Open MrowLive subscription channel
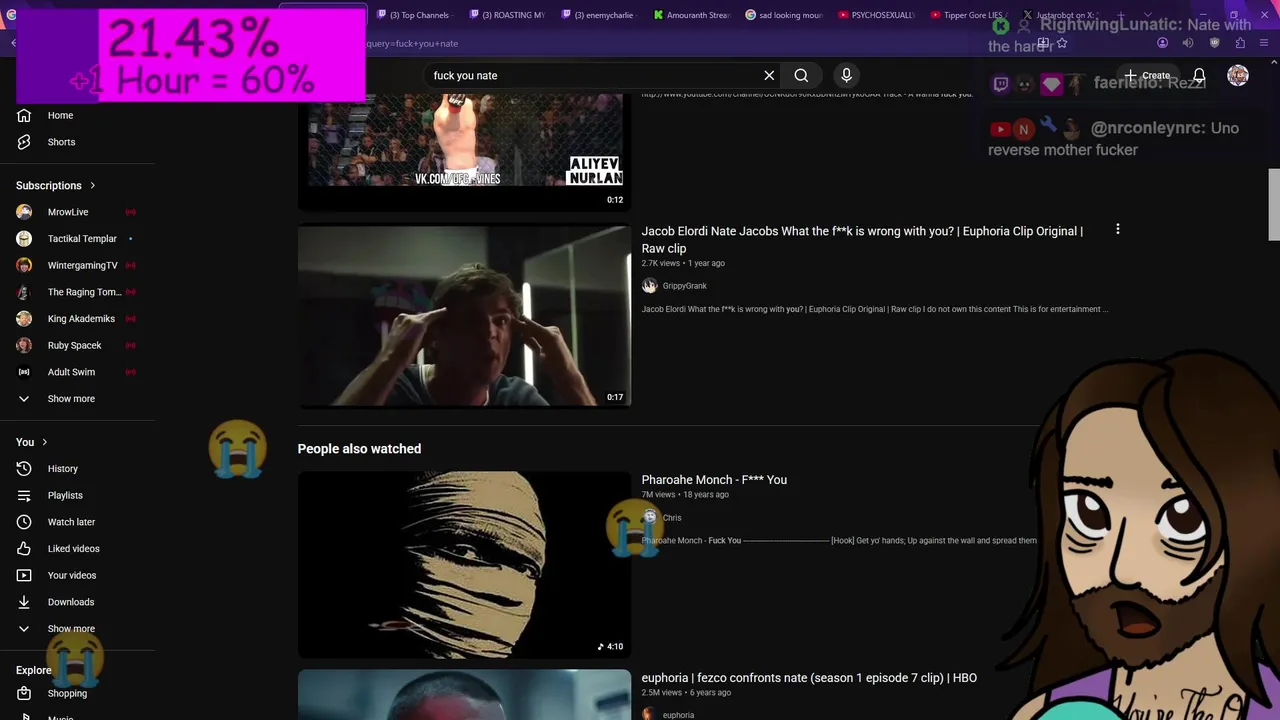The width and height of the screenshot is (1280, 720). click(x=68, y=212)
